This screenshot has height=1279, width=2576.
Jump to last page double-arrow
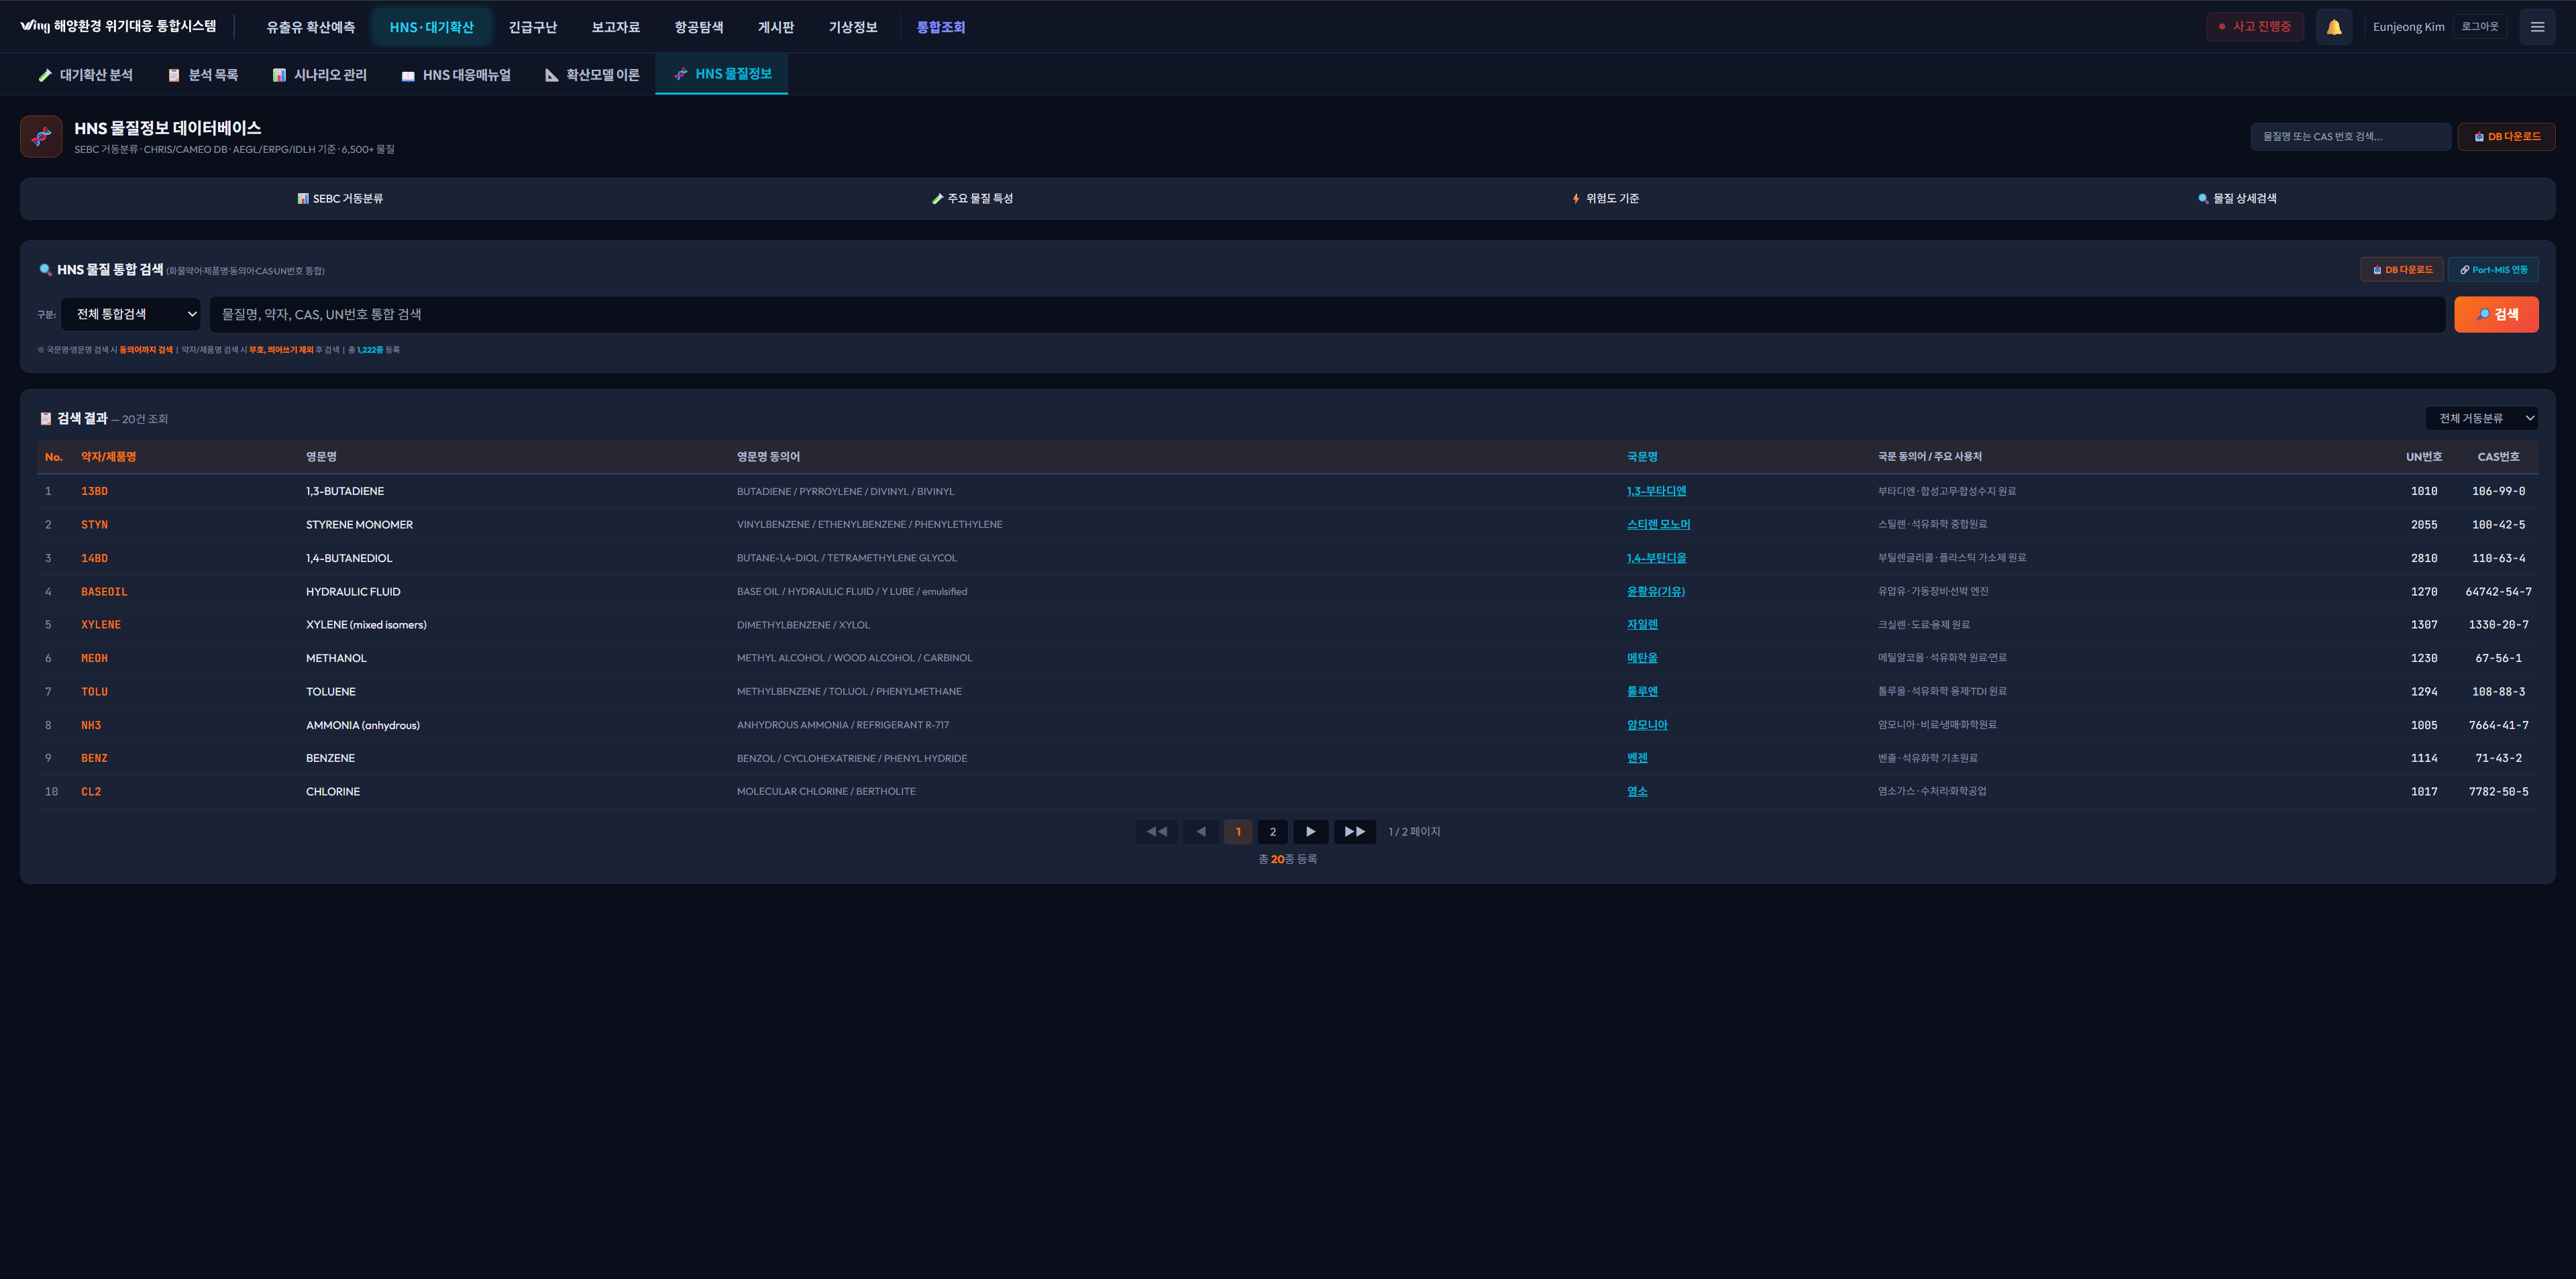(x=1354, y=832)
